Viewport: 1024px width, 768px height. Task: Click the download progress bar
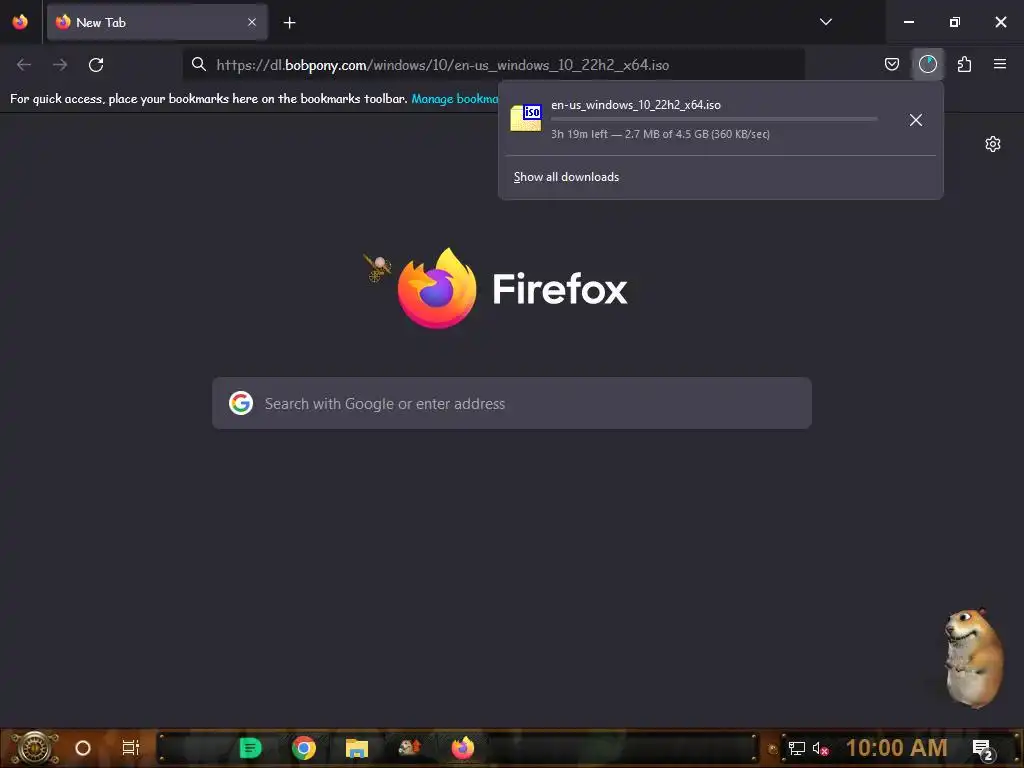point(714,119)
